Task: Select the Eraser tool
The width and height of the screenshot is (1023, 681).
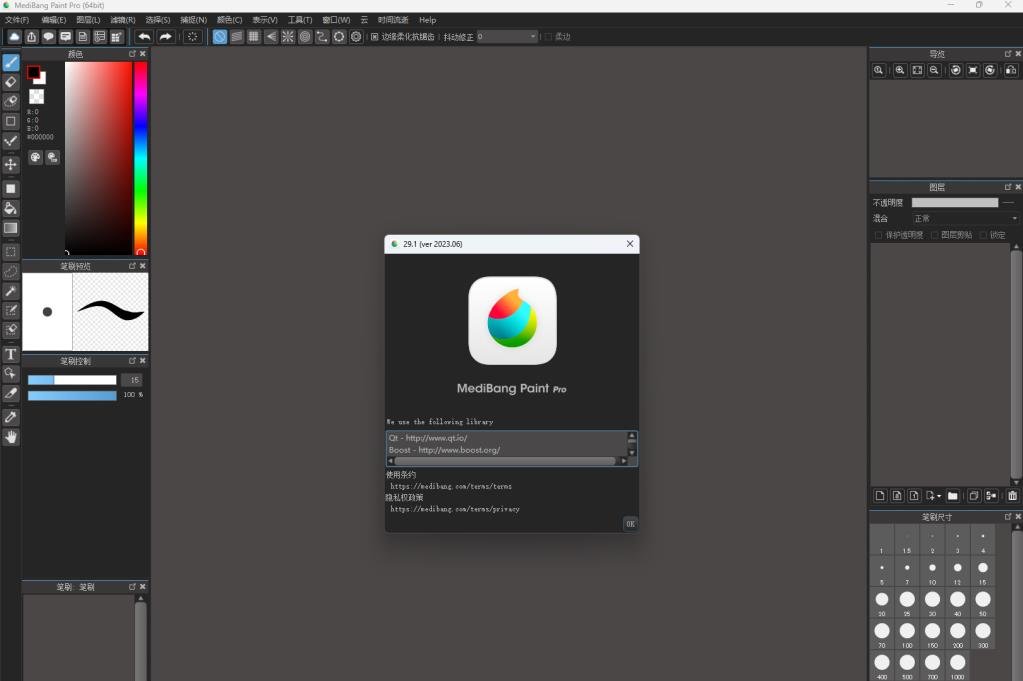Action: [x=11, y=82]
